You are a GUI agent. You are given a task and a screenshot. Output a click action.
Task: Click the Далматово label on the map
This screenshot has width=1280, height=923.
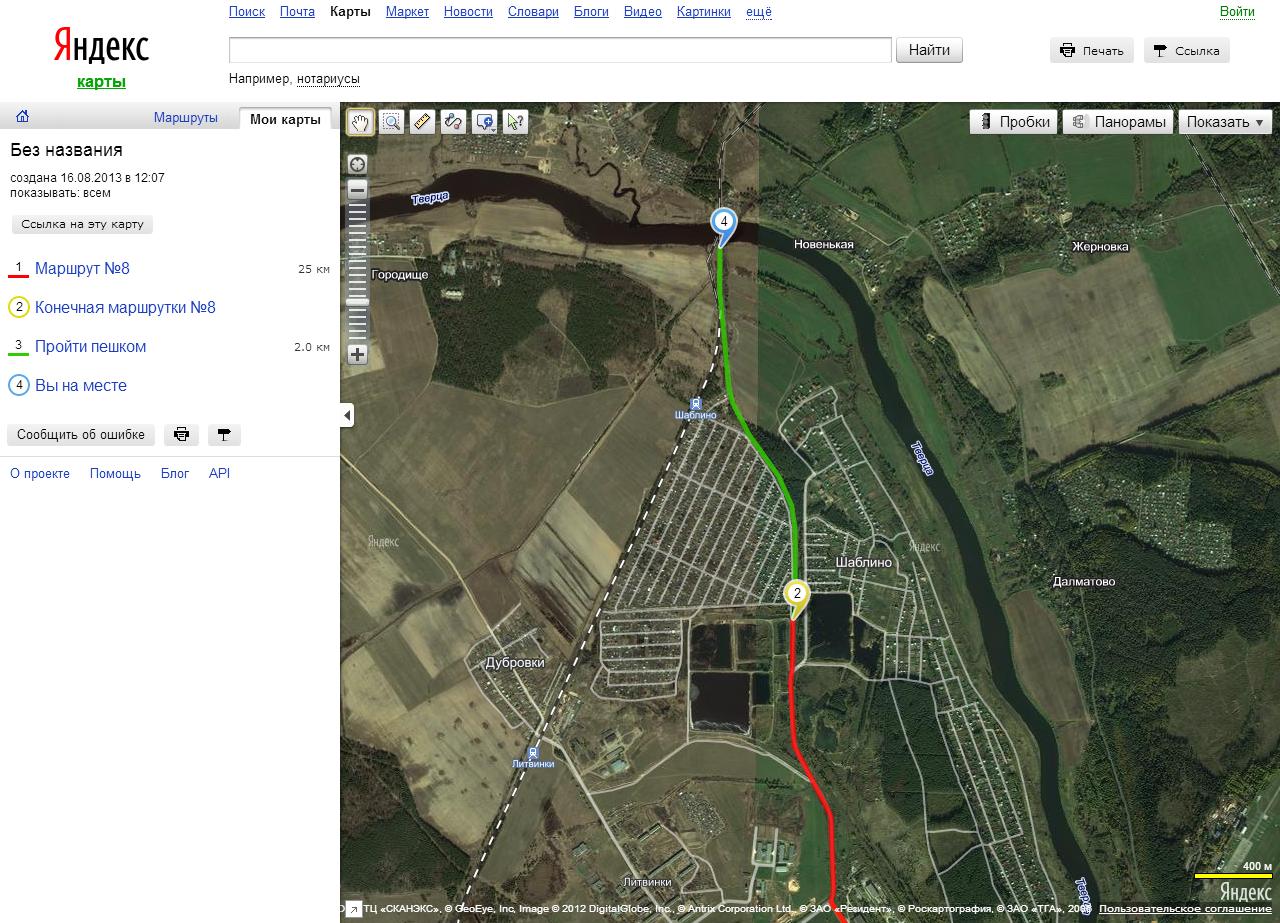pos(1084,581)
